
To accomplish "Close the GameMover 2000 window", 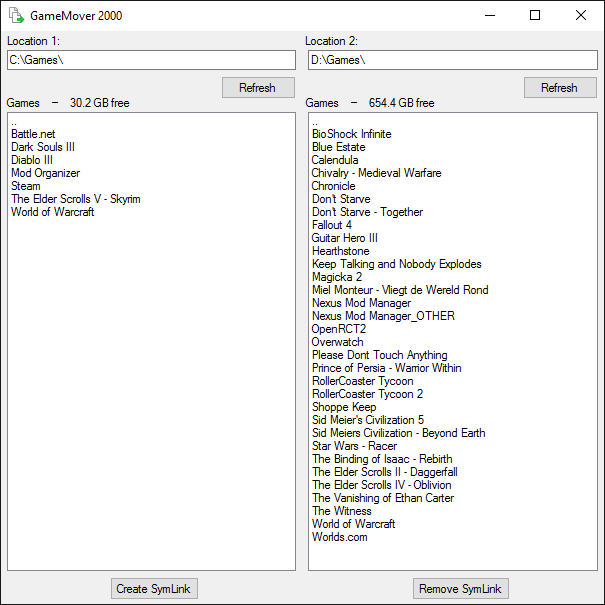I will tap(580, 15).
